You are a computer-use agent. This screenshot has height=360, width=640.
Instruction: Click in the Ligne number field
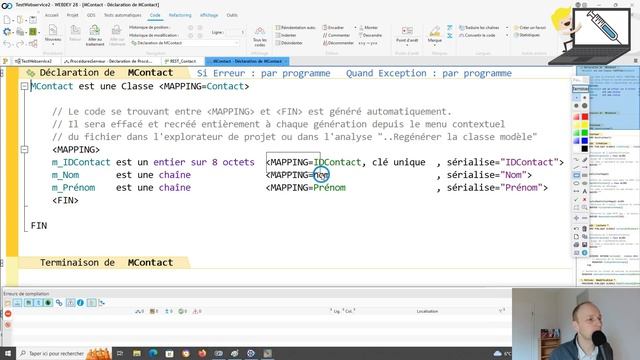[235, 32]
